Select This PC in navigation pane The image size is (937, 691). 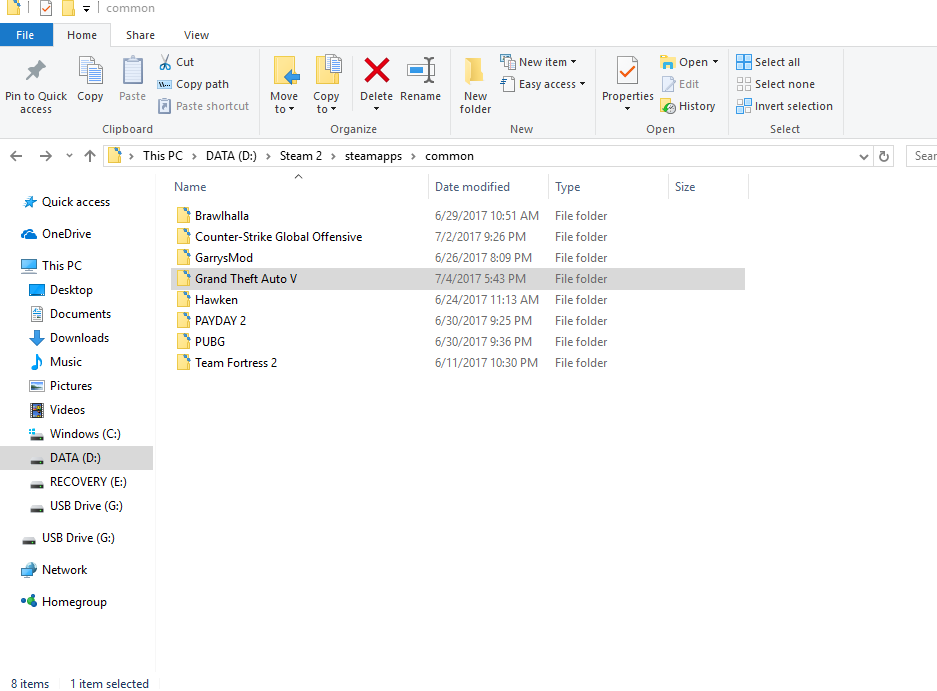[x=51, y=265]
